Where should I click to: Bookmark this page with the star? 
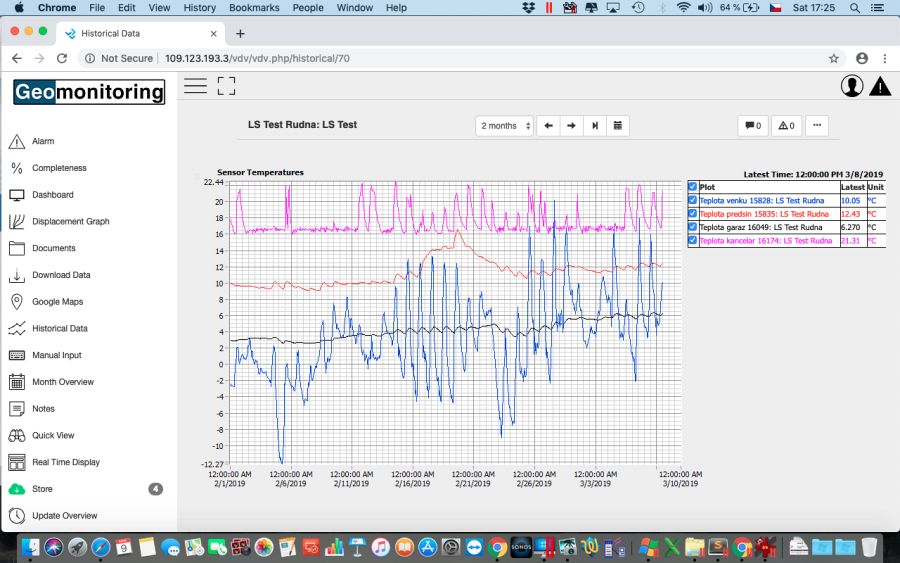pos(833,59)
